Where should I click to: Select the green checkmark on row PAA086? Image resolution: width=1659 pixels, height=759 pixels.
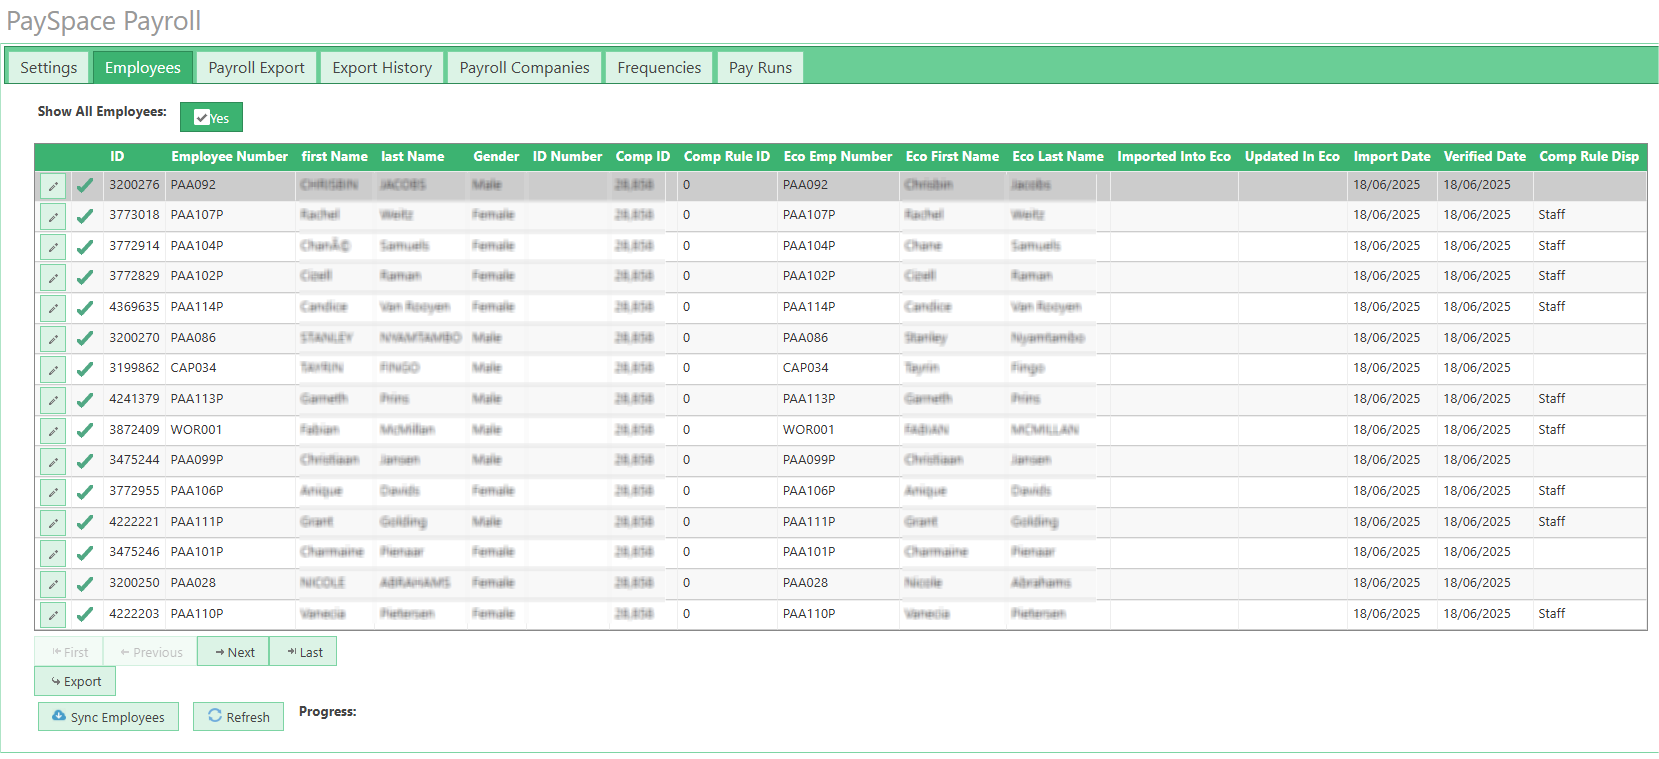coord(85,339)
